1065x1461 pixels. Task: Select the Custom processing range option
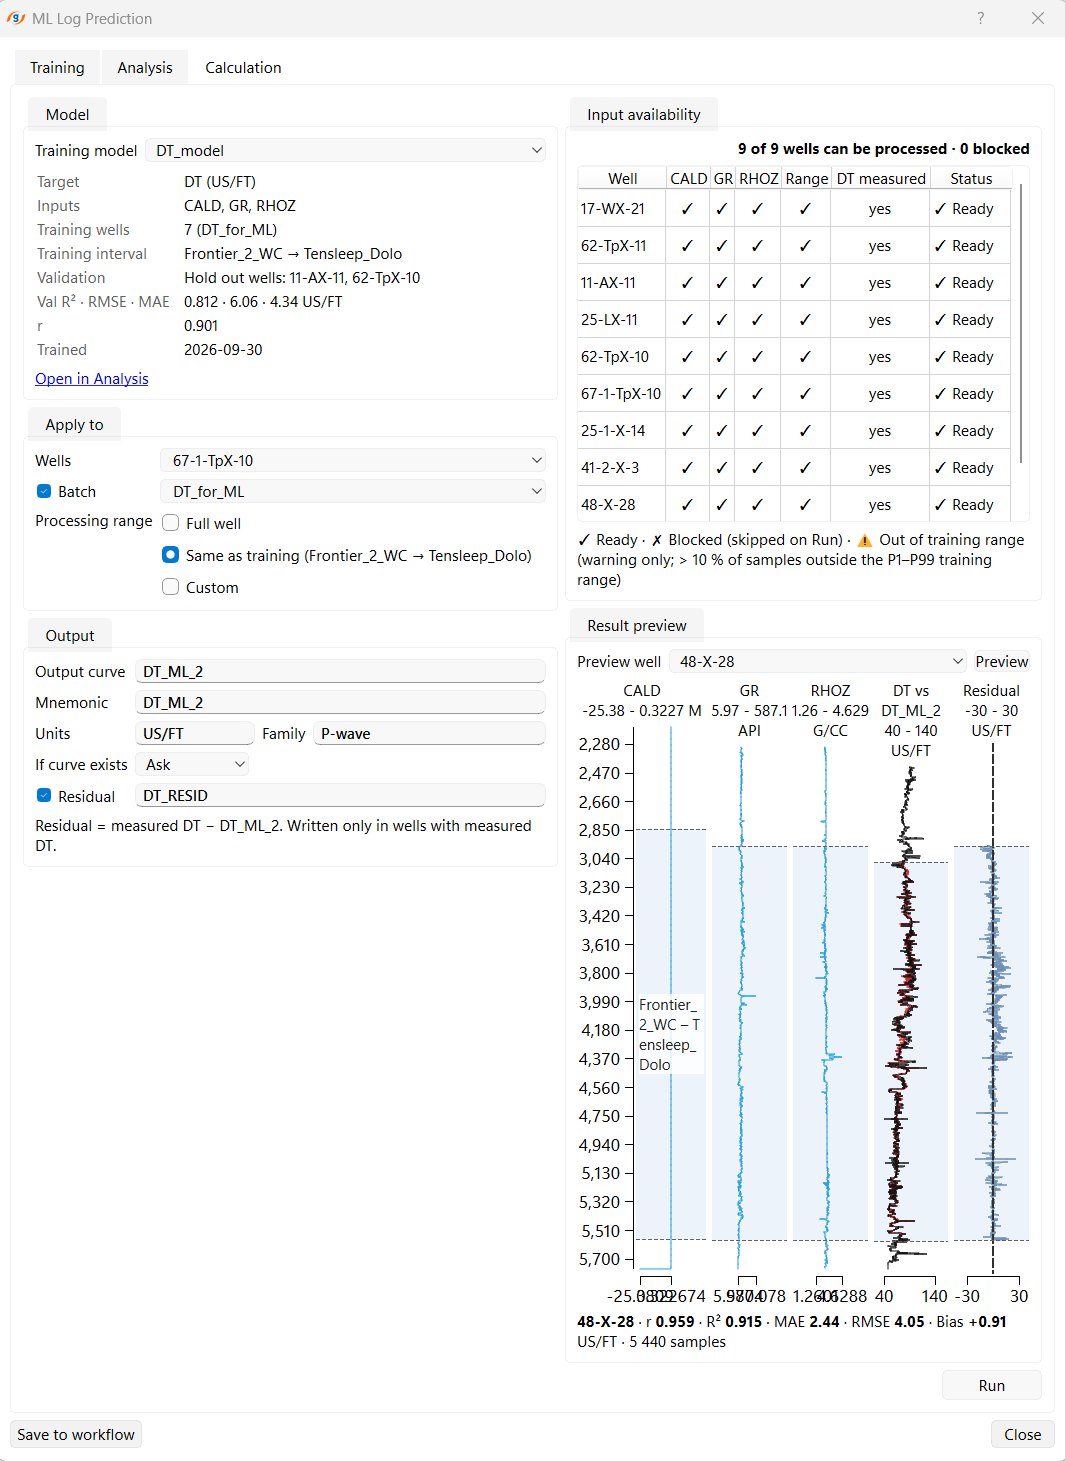[171, 587]
